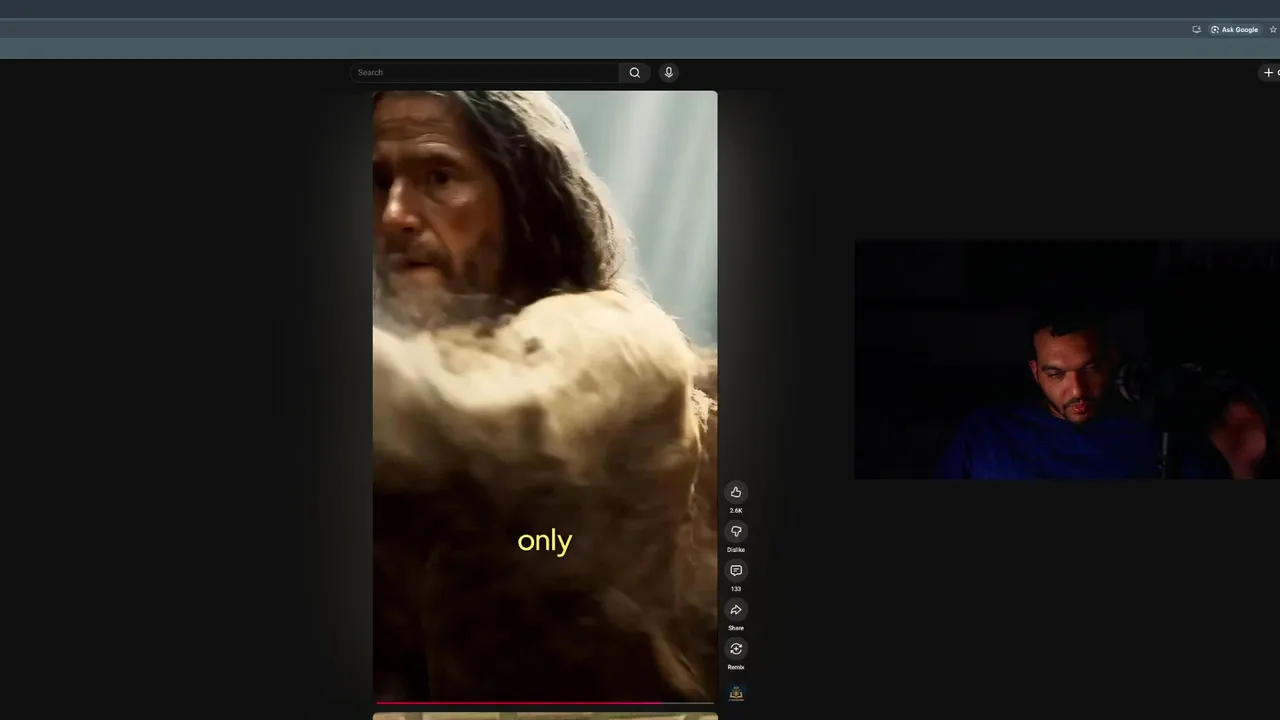Click the next Short preview below
Viewport: 1280px width, 720px height.
pos(545,716)
